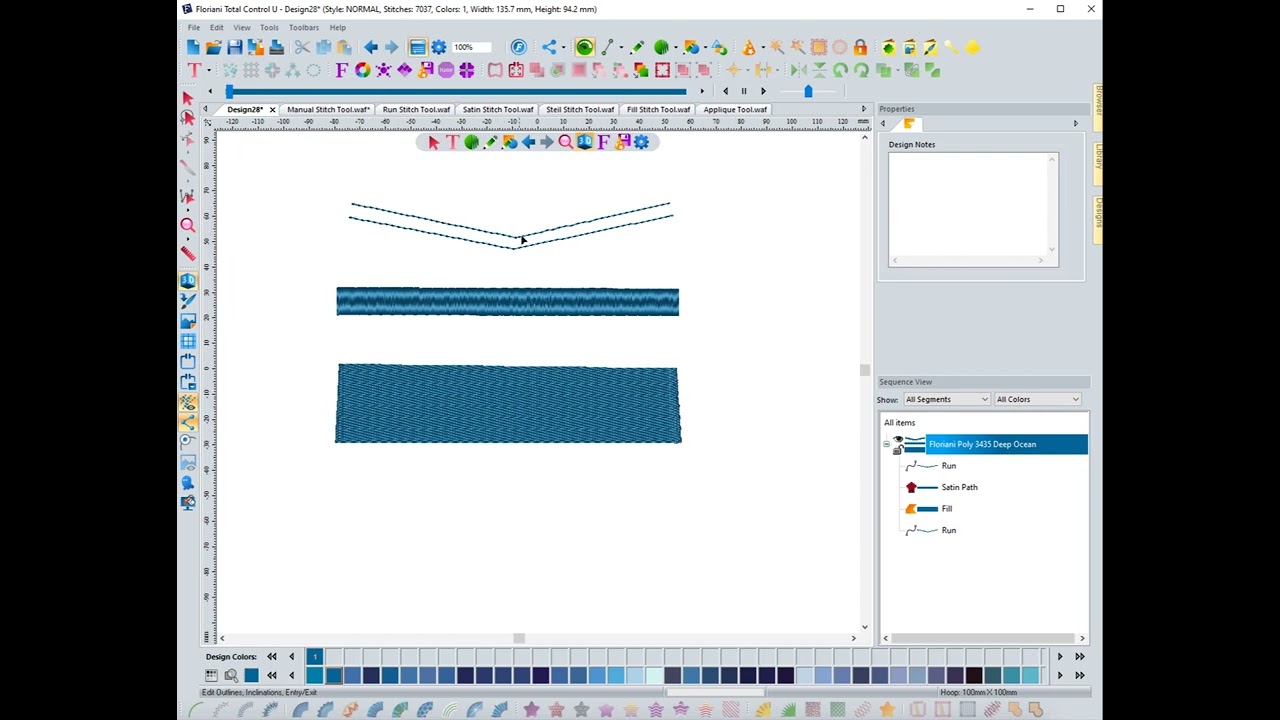Select the red Text T tool
Screen dimensions: 1280x720
click(194, 70)
